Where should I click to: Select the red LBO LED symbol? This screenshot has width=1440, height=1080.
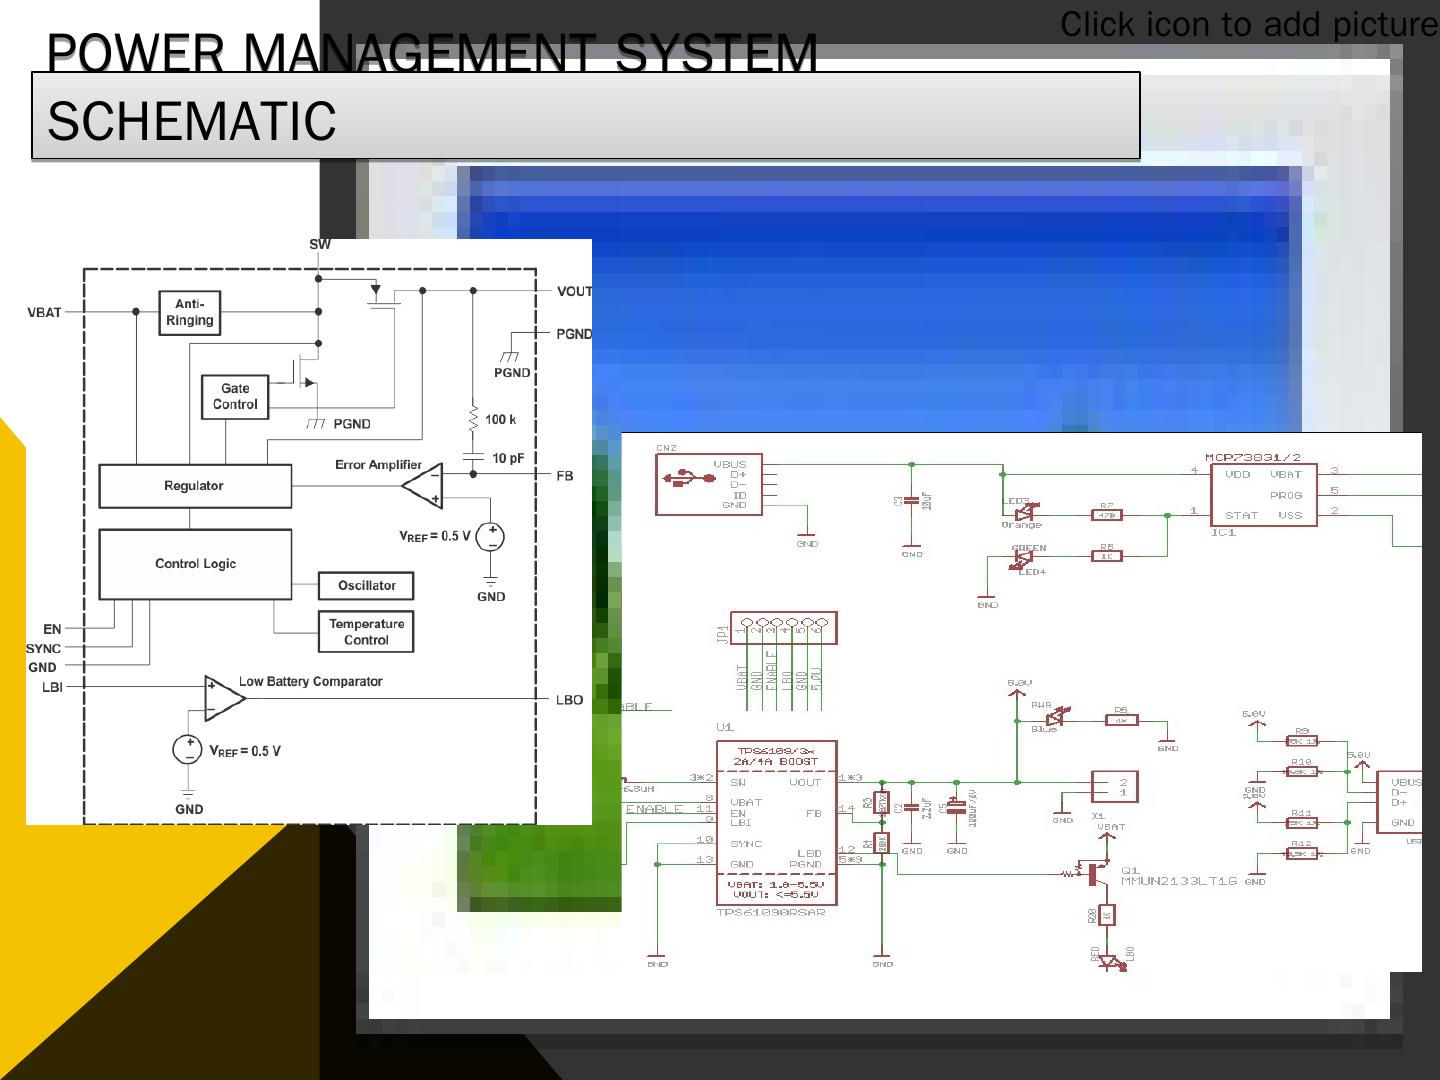[x=1108, y=961]
